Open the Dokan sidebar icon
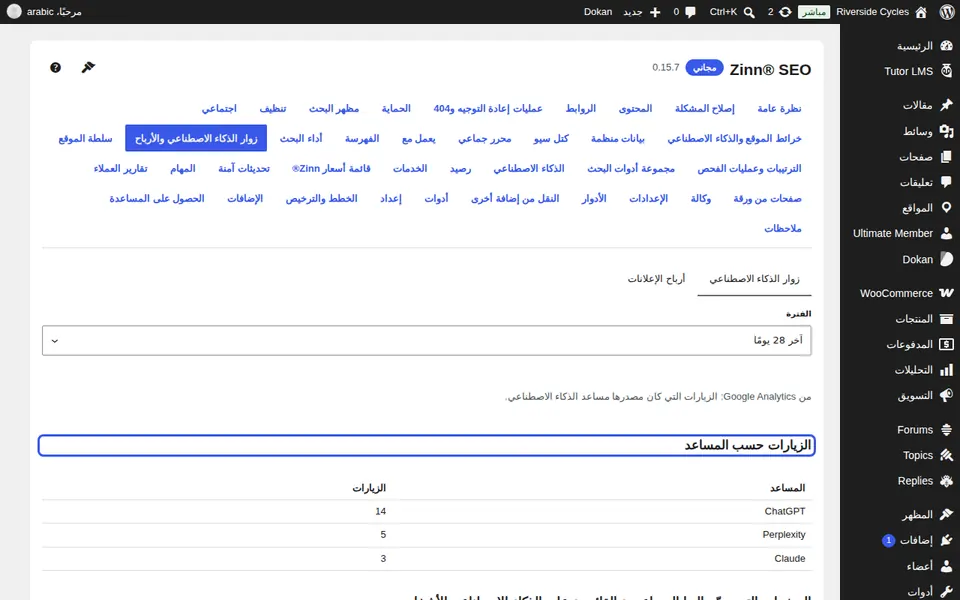 (x=947, y=259)
